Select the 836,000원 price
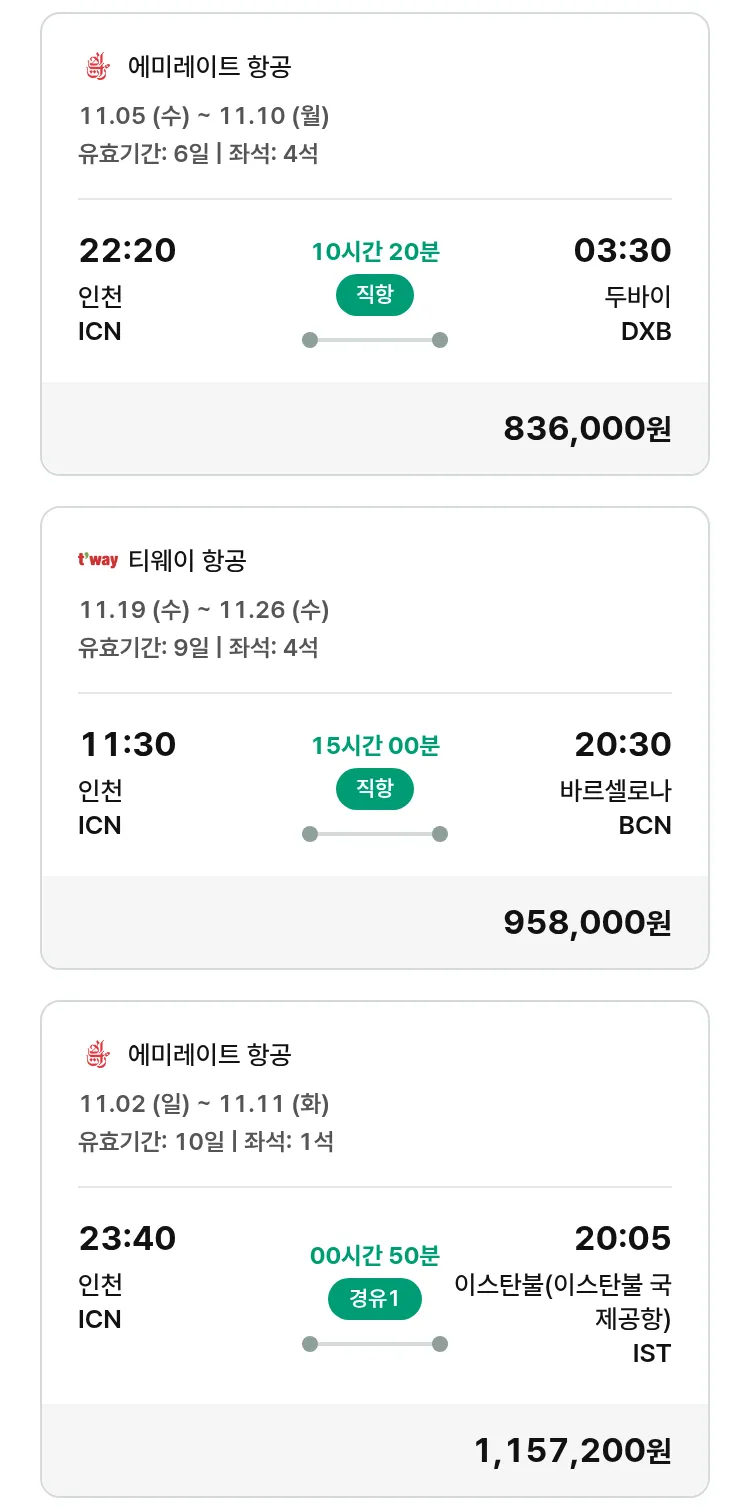The image size is (750, 1510). 587,429
